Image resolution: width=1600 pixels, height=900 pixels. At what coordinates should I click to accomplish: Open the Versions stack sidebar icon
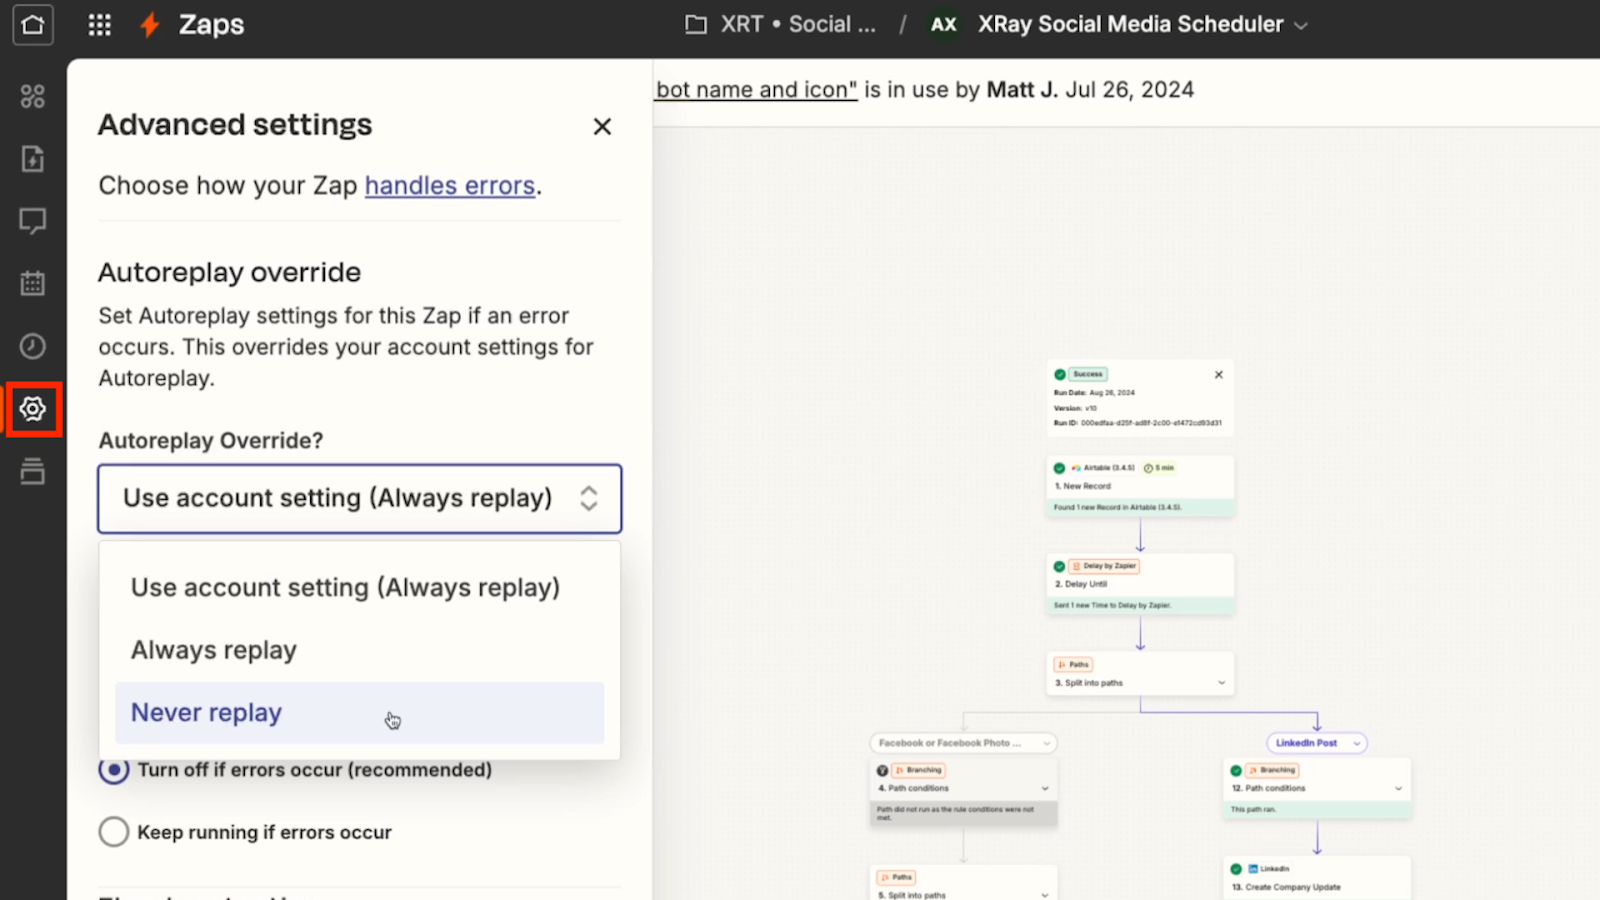click(x=32, y=471)
